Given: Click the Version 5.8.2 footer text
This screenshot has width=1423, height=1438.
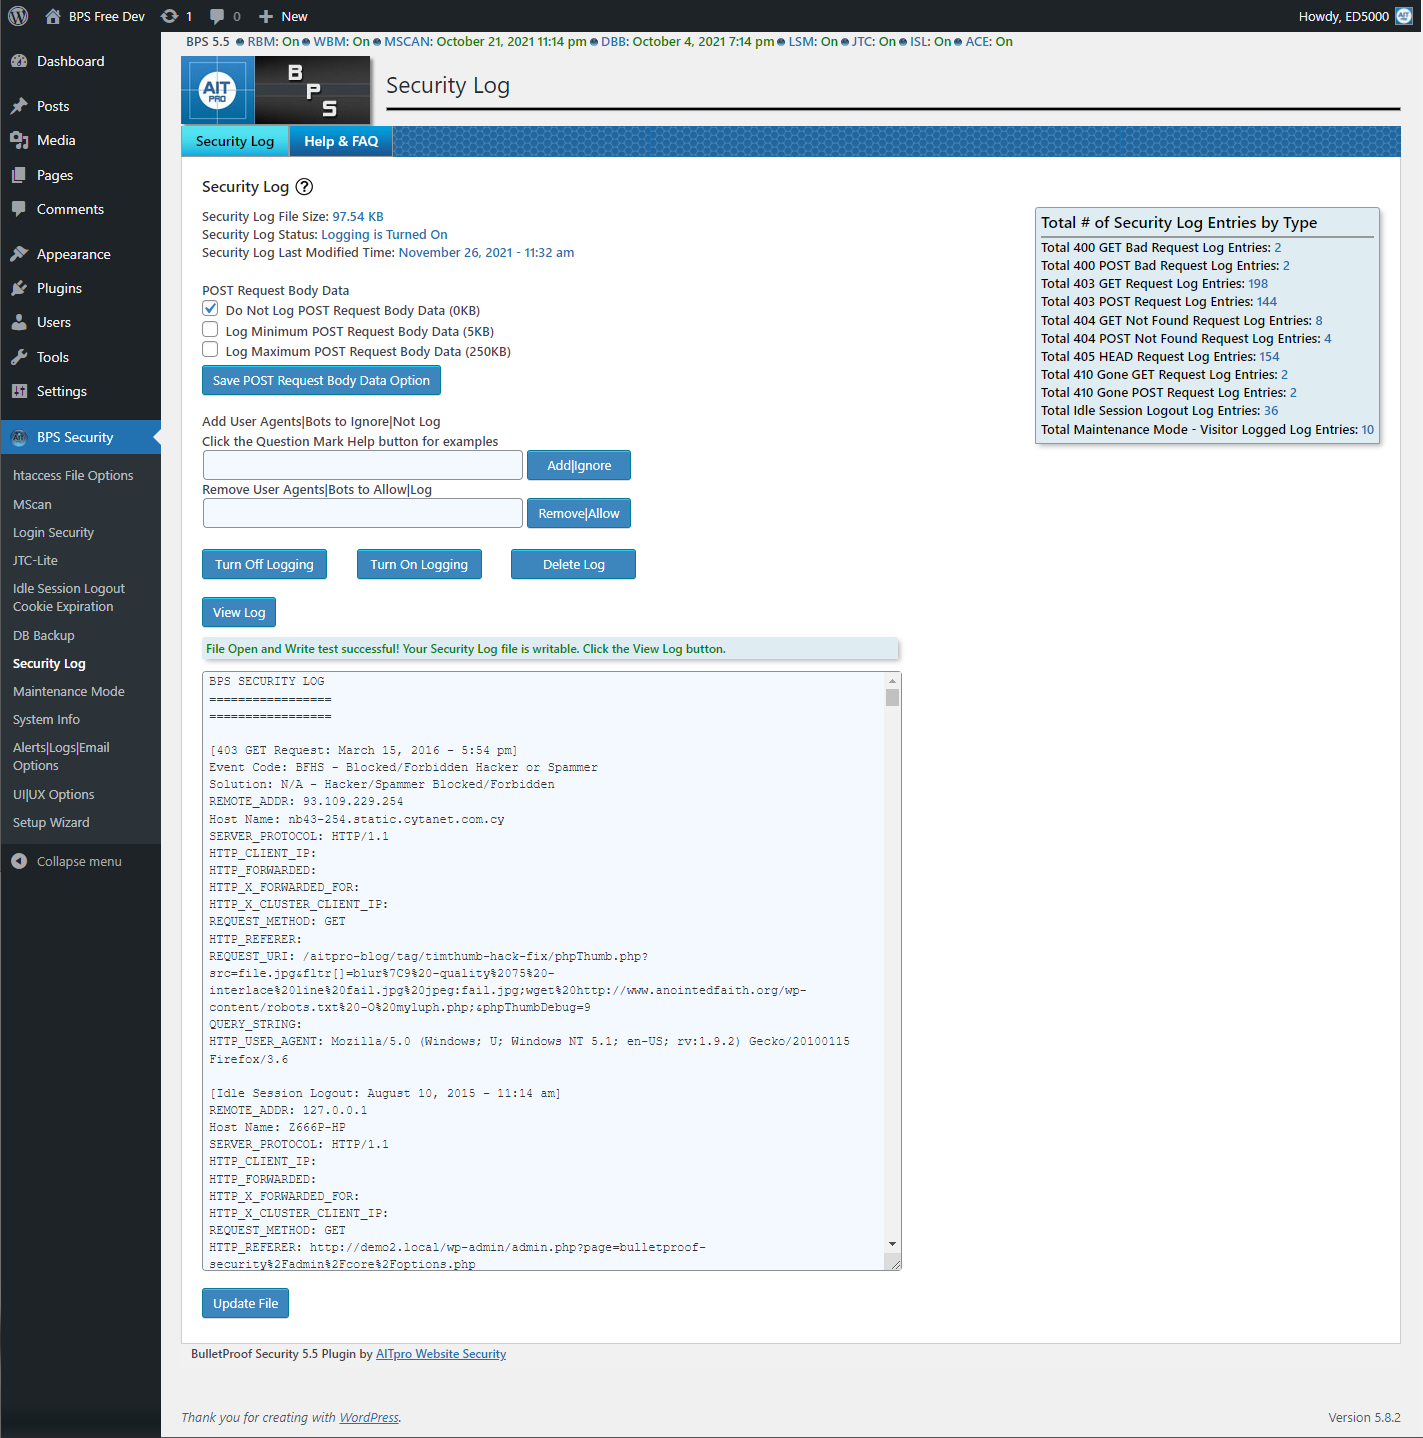Looking at the screenshot, I should tap(1364, 1418).
